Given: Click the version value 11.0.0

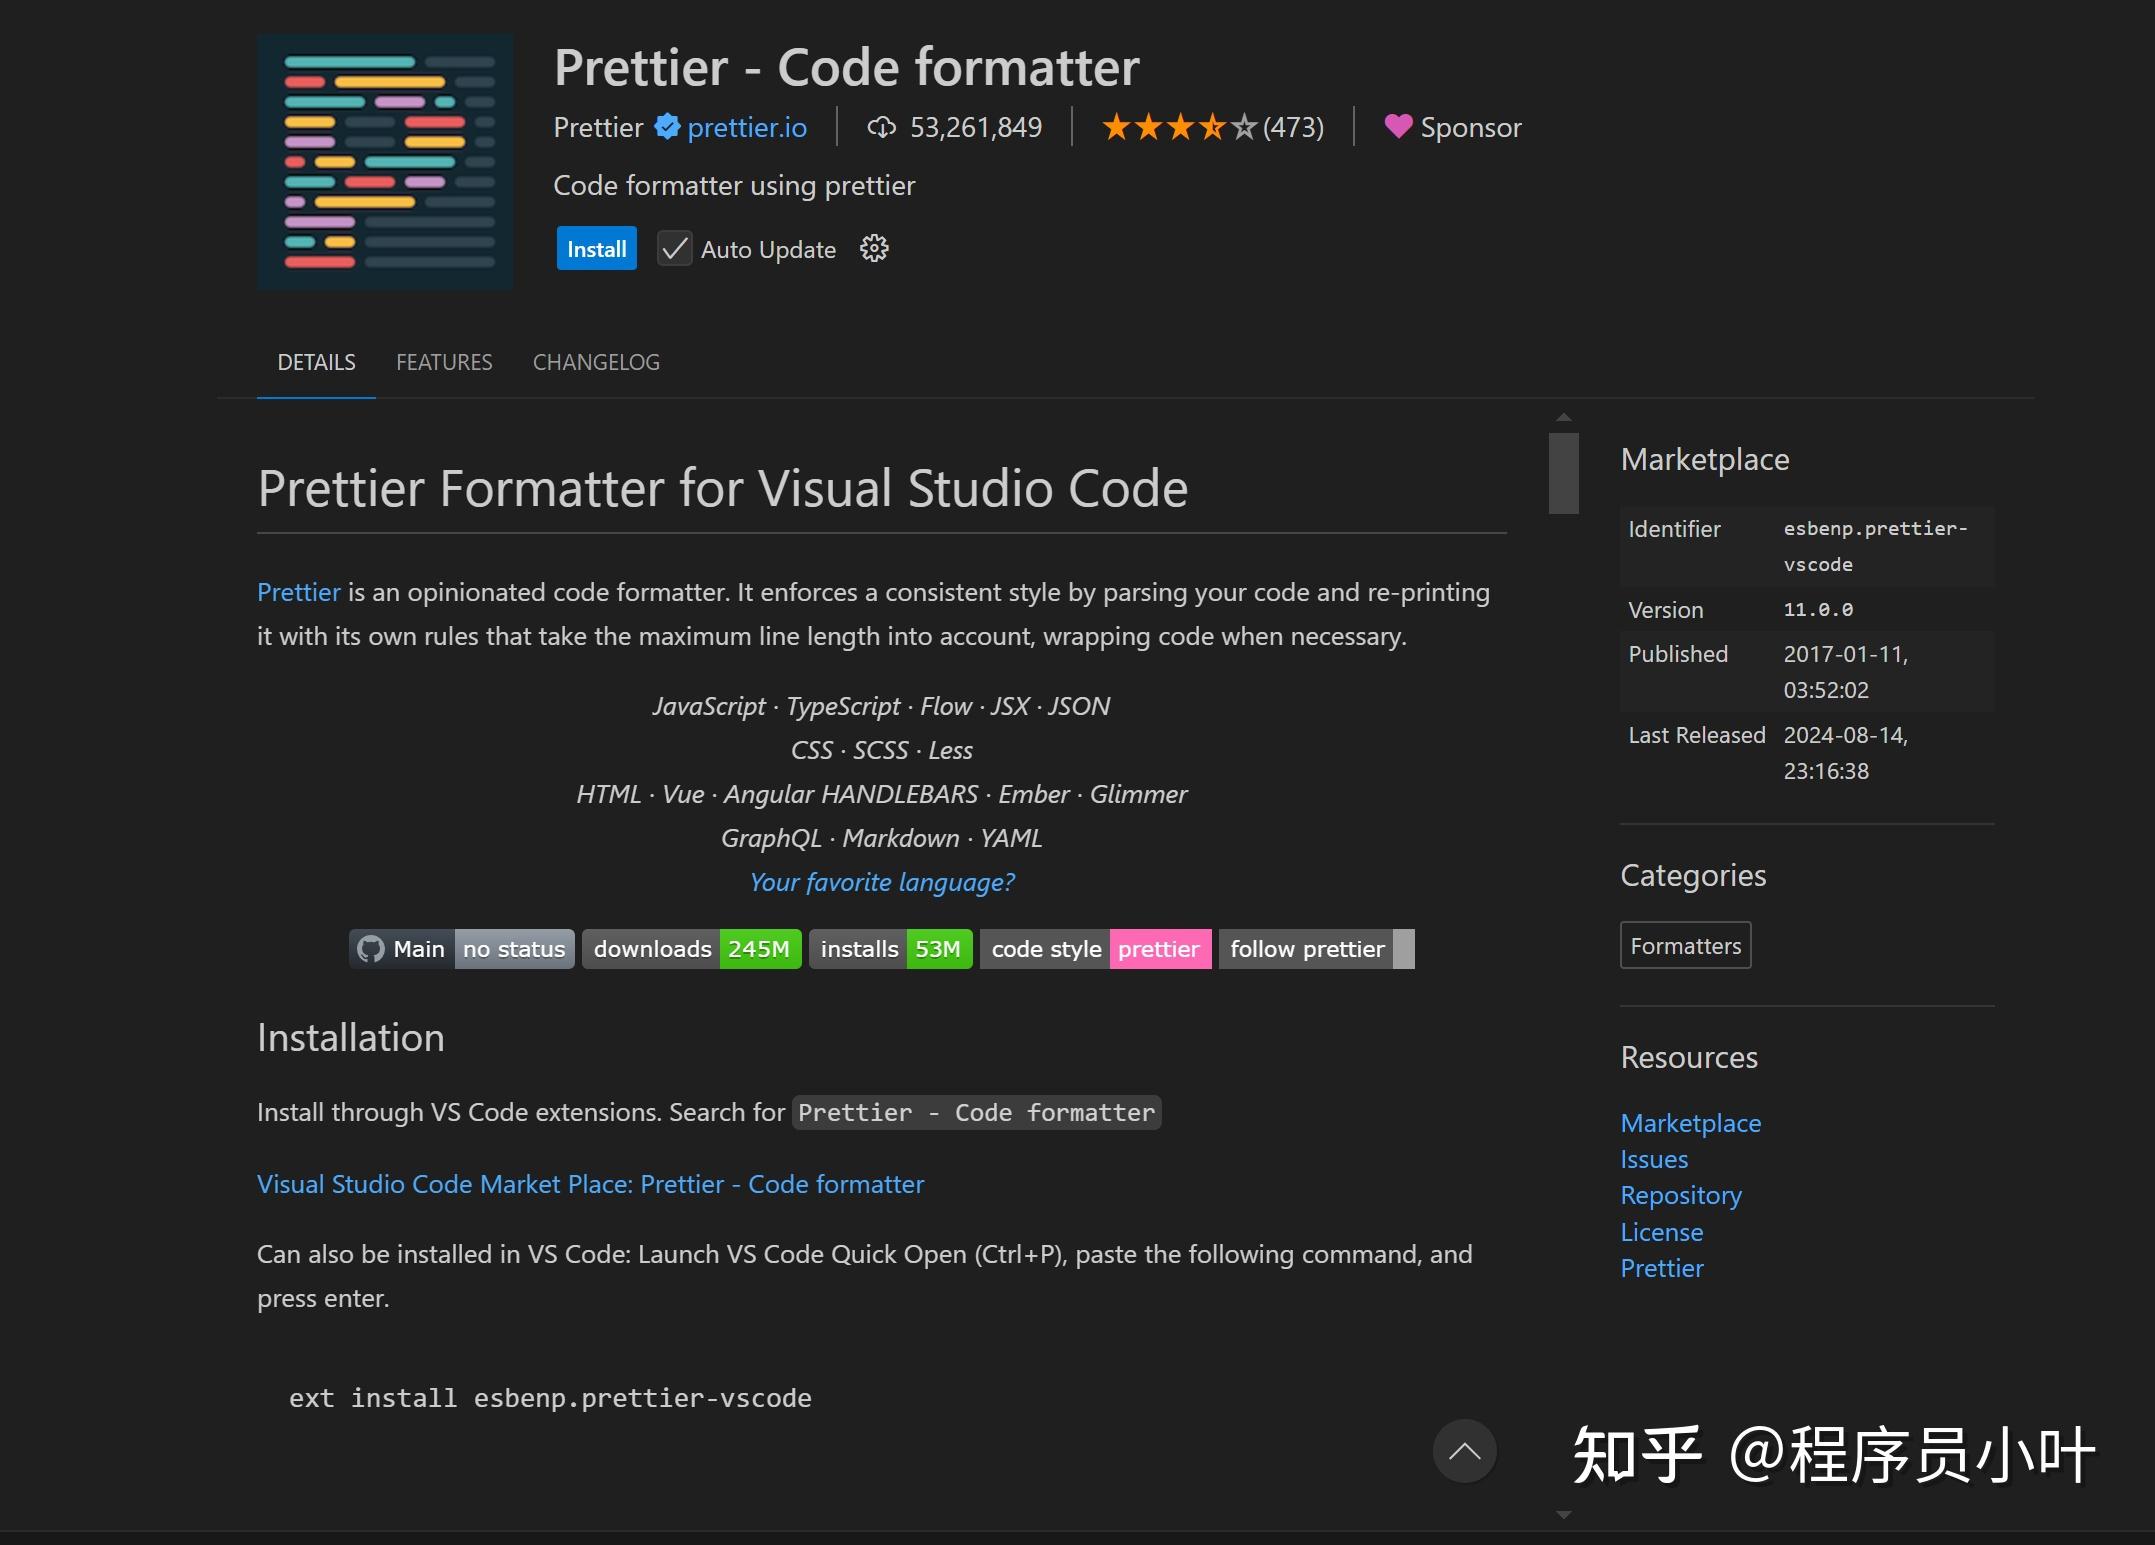Looking at the screenshot, I should coord(1818,609).
